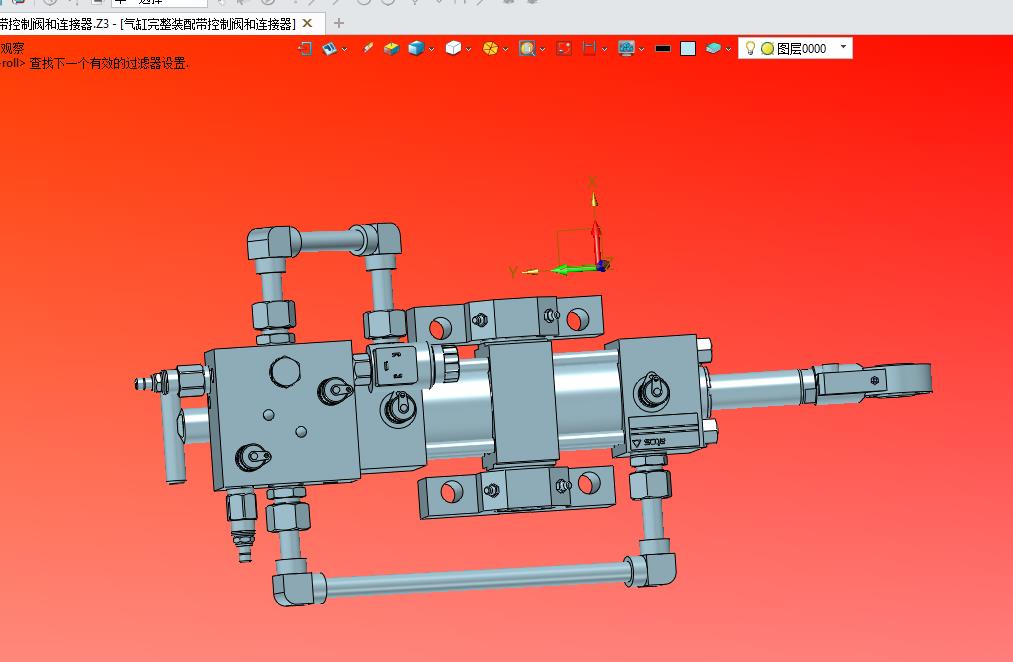
Task: Select the red X axis arrow of triad
Action: pos(596,239)
